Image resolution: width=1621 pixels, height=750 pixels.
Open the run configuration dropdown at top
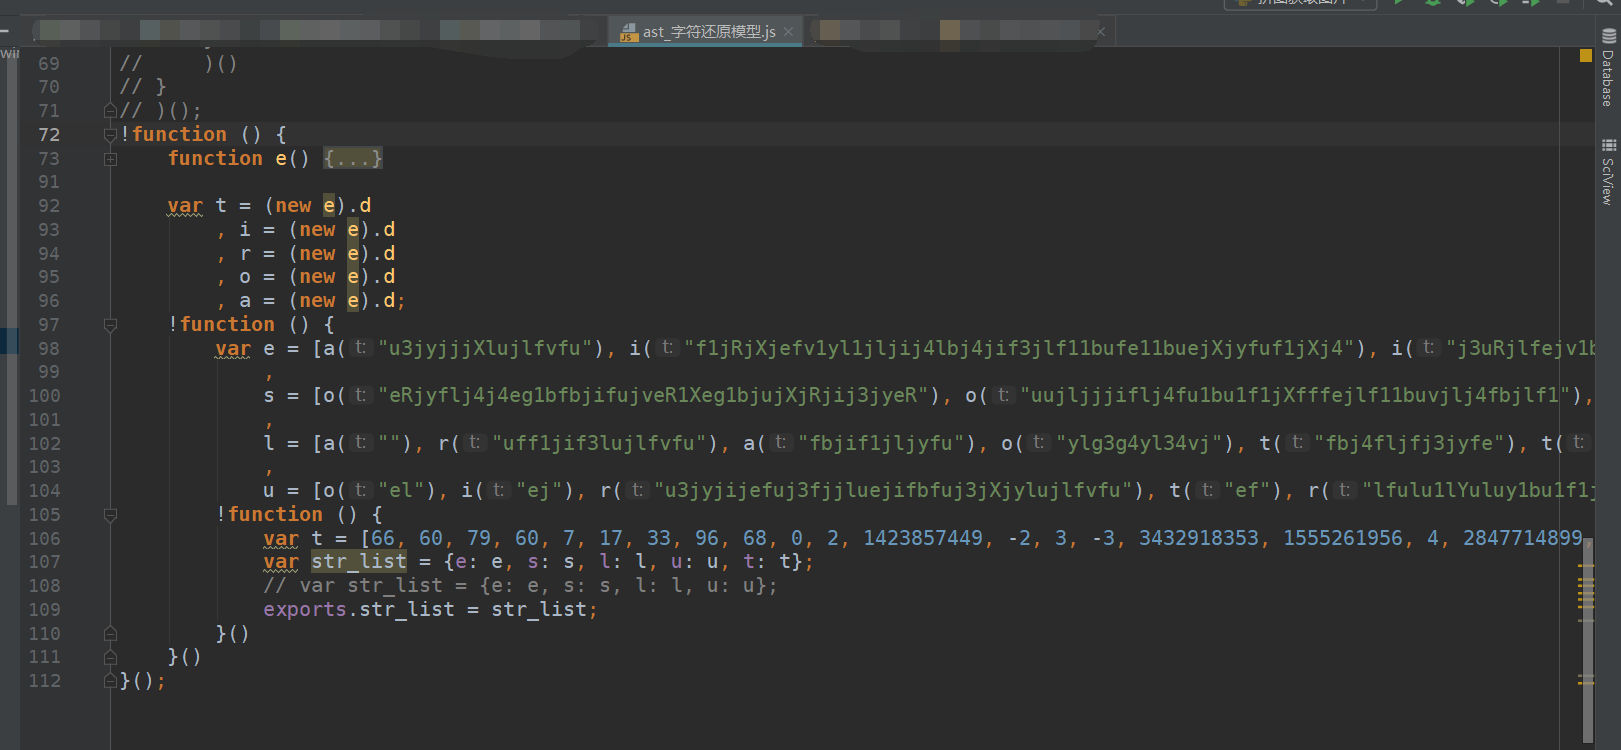[x=1300, y=3]
